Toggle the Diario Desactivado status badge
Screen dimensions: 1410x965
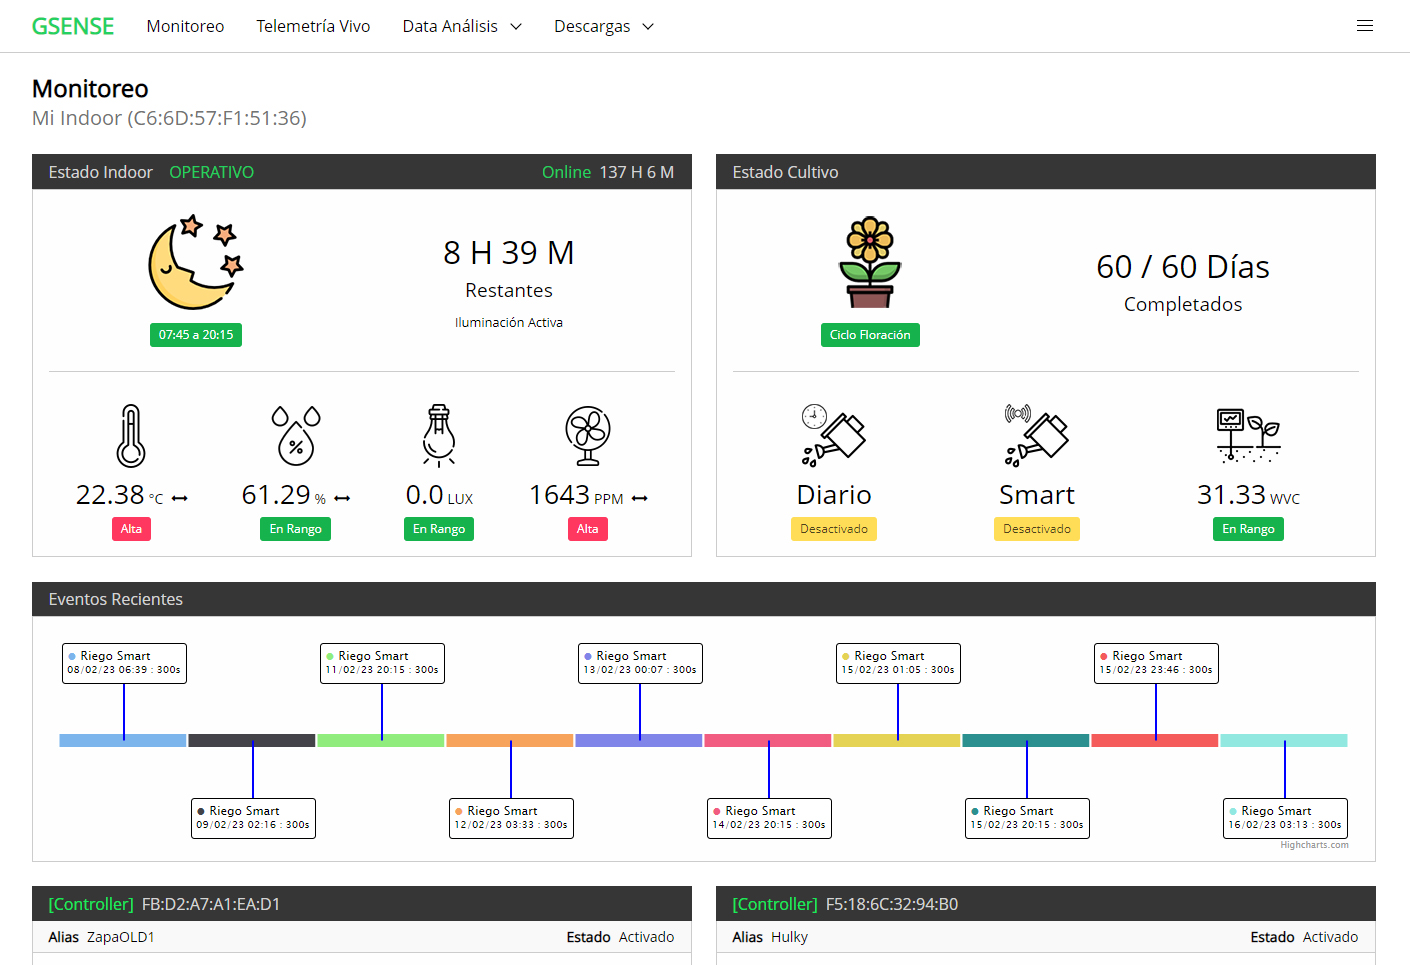click(x=833, y=529)
